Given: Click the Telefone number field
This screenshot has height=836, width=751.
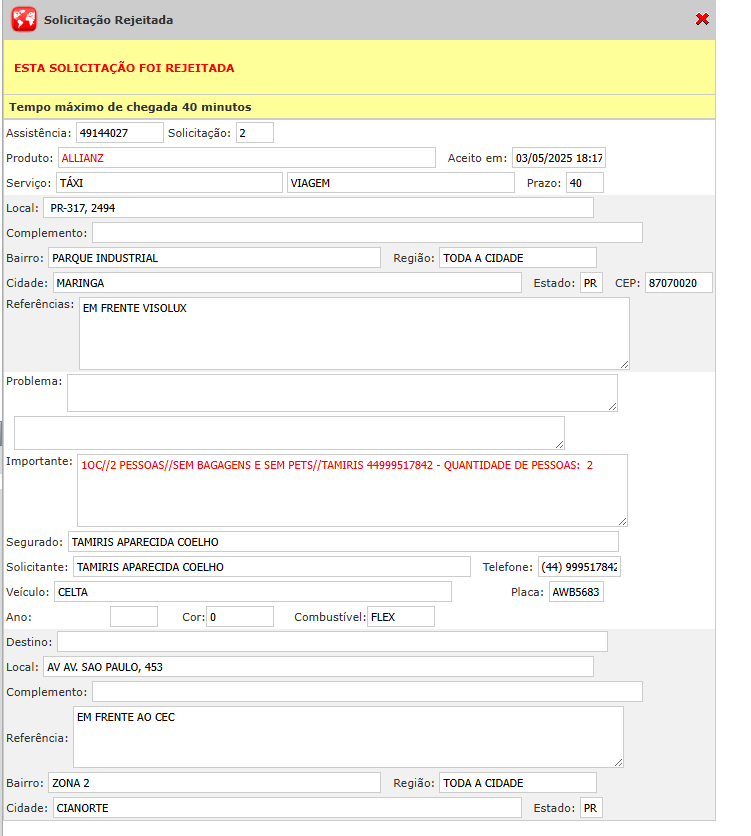Looking at the screenshot, I should [579, 567].
